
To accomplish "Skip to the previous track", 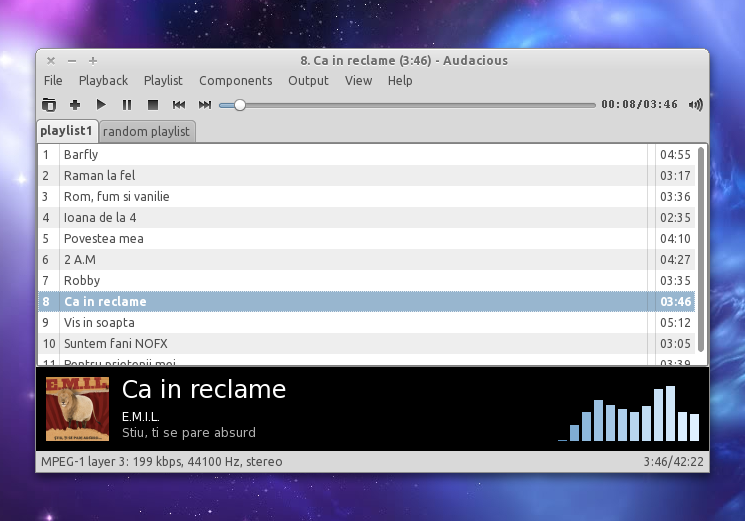I will (179, 104).
